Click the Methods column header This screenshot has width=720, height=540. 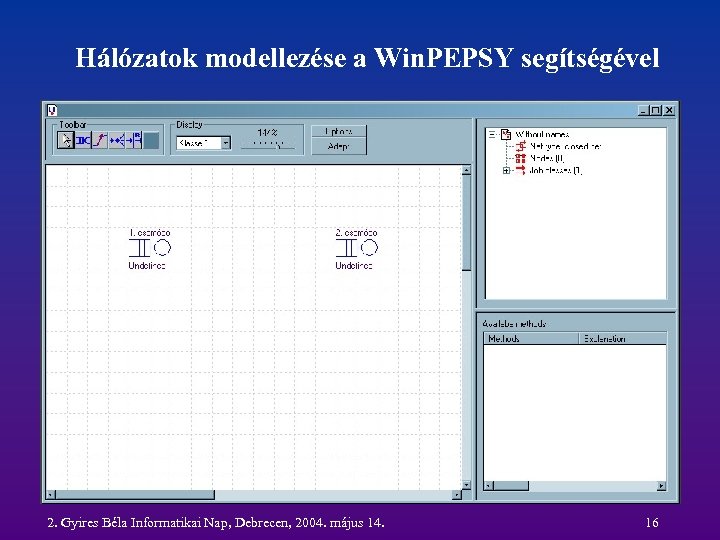click(531, 338)
